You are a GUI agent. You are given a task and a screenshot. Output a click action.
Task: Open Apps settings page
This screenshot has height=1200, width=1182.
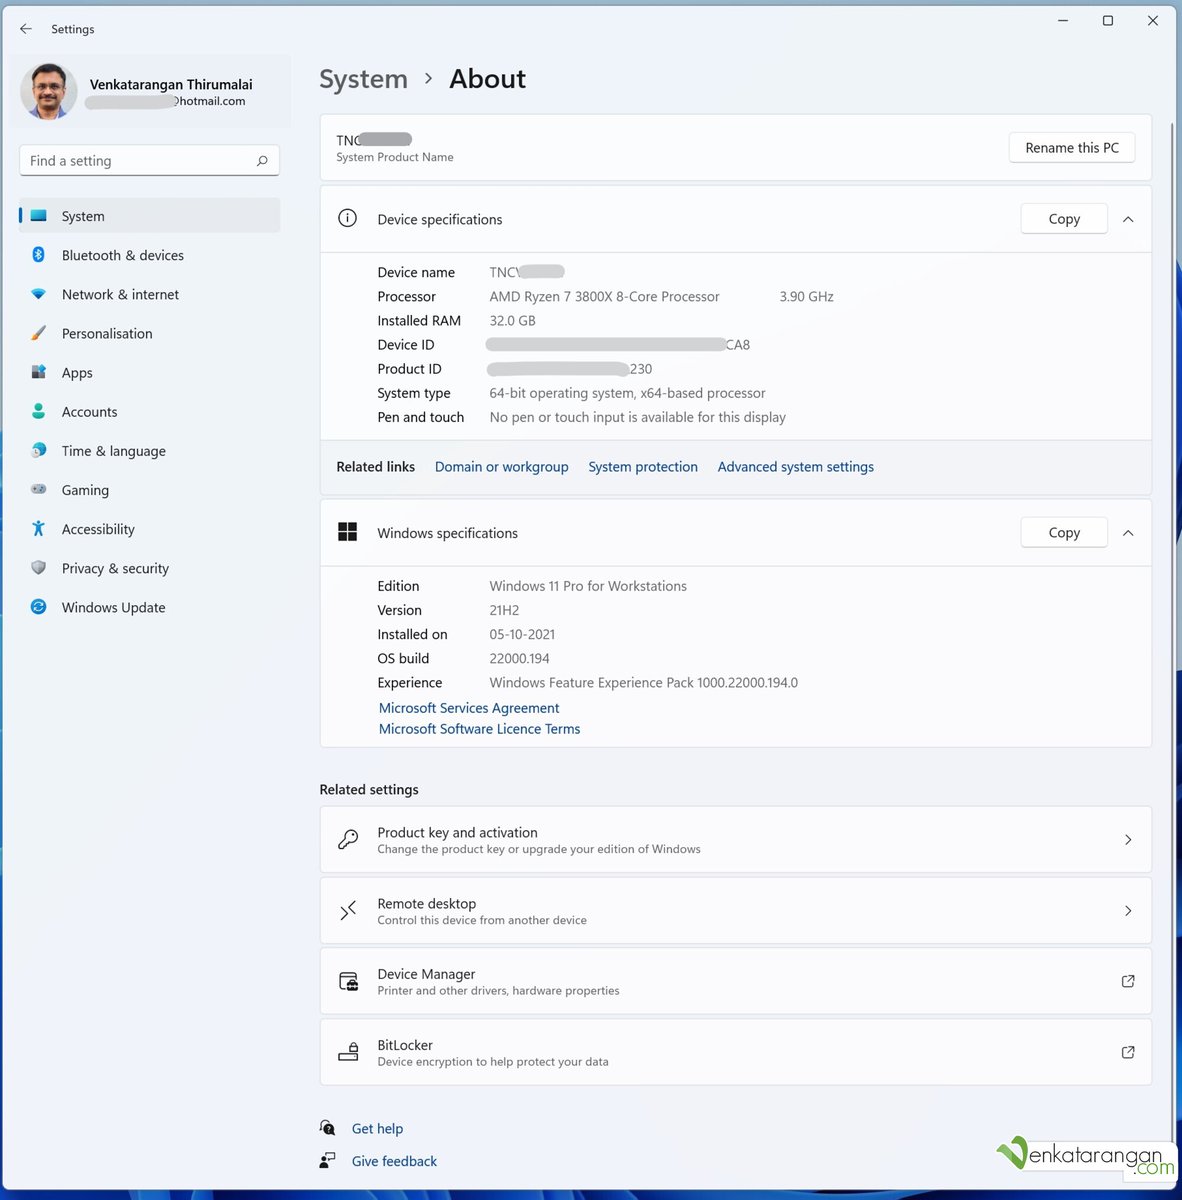[150, 372]
